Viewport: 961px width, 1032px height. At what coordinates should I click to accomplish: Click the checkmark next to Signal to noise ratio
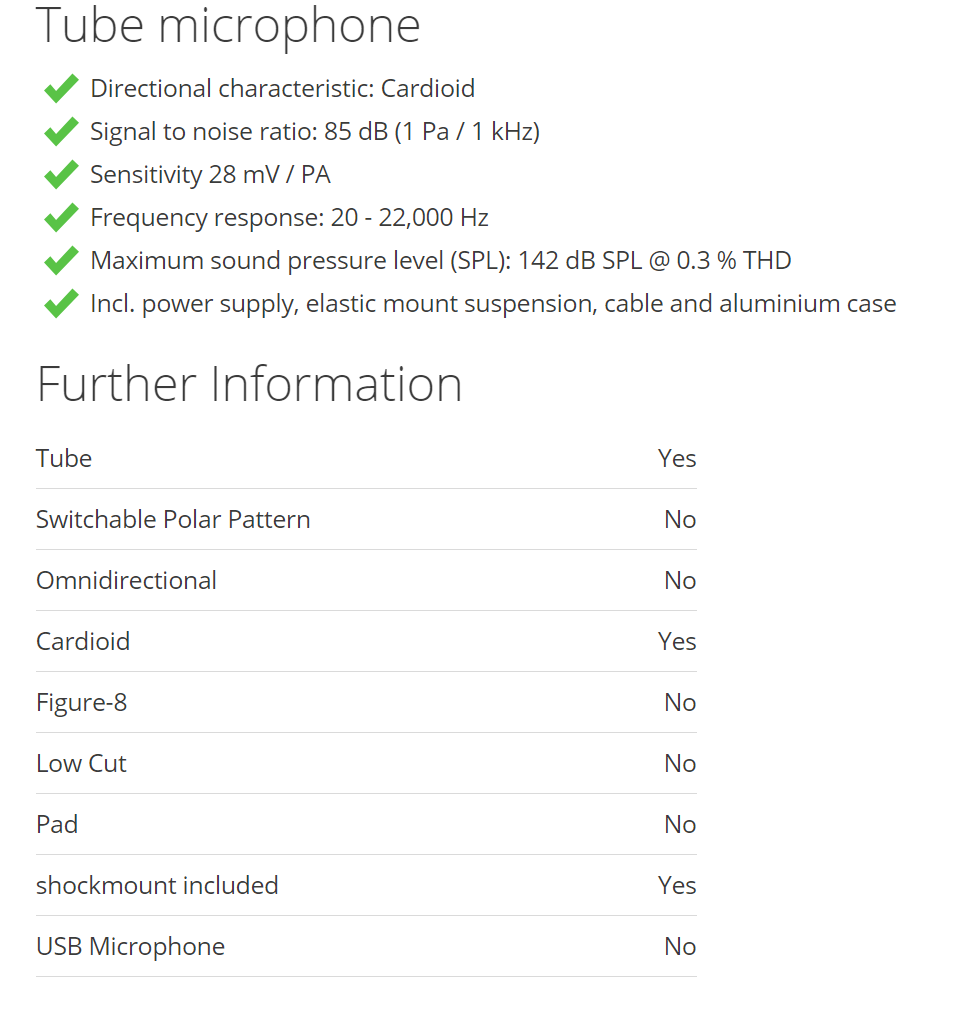tap(61, 132)
